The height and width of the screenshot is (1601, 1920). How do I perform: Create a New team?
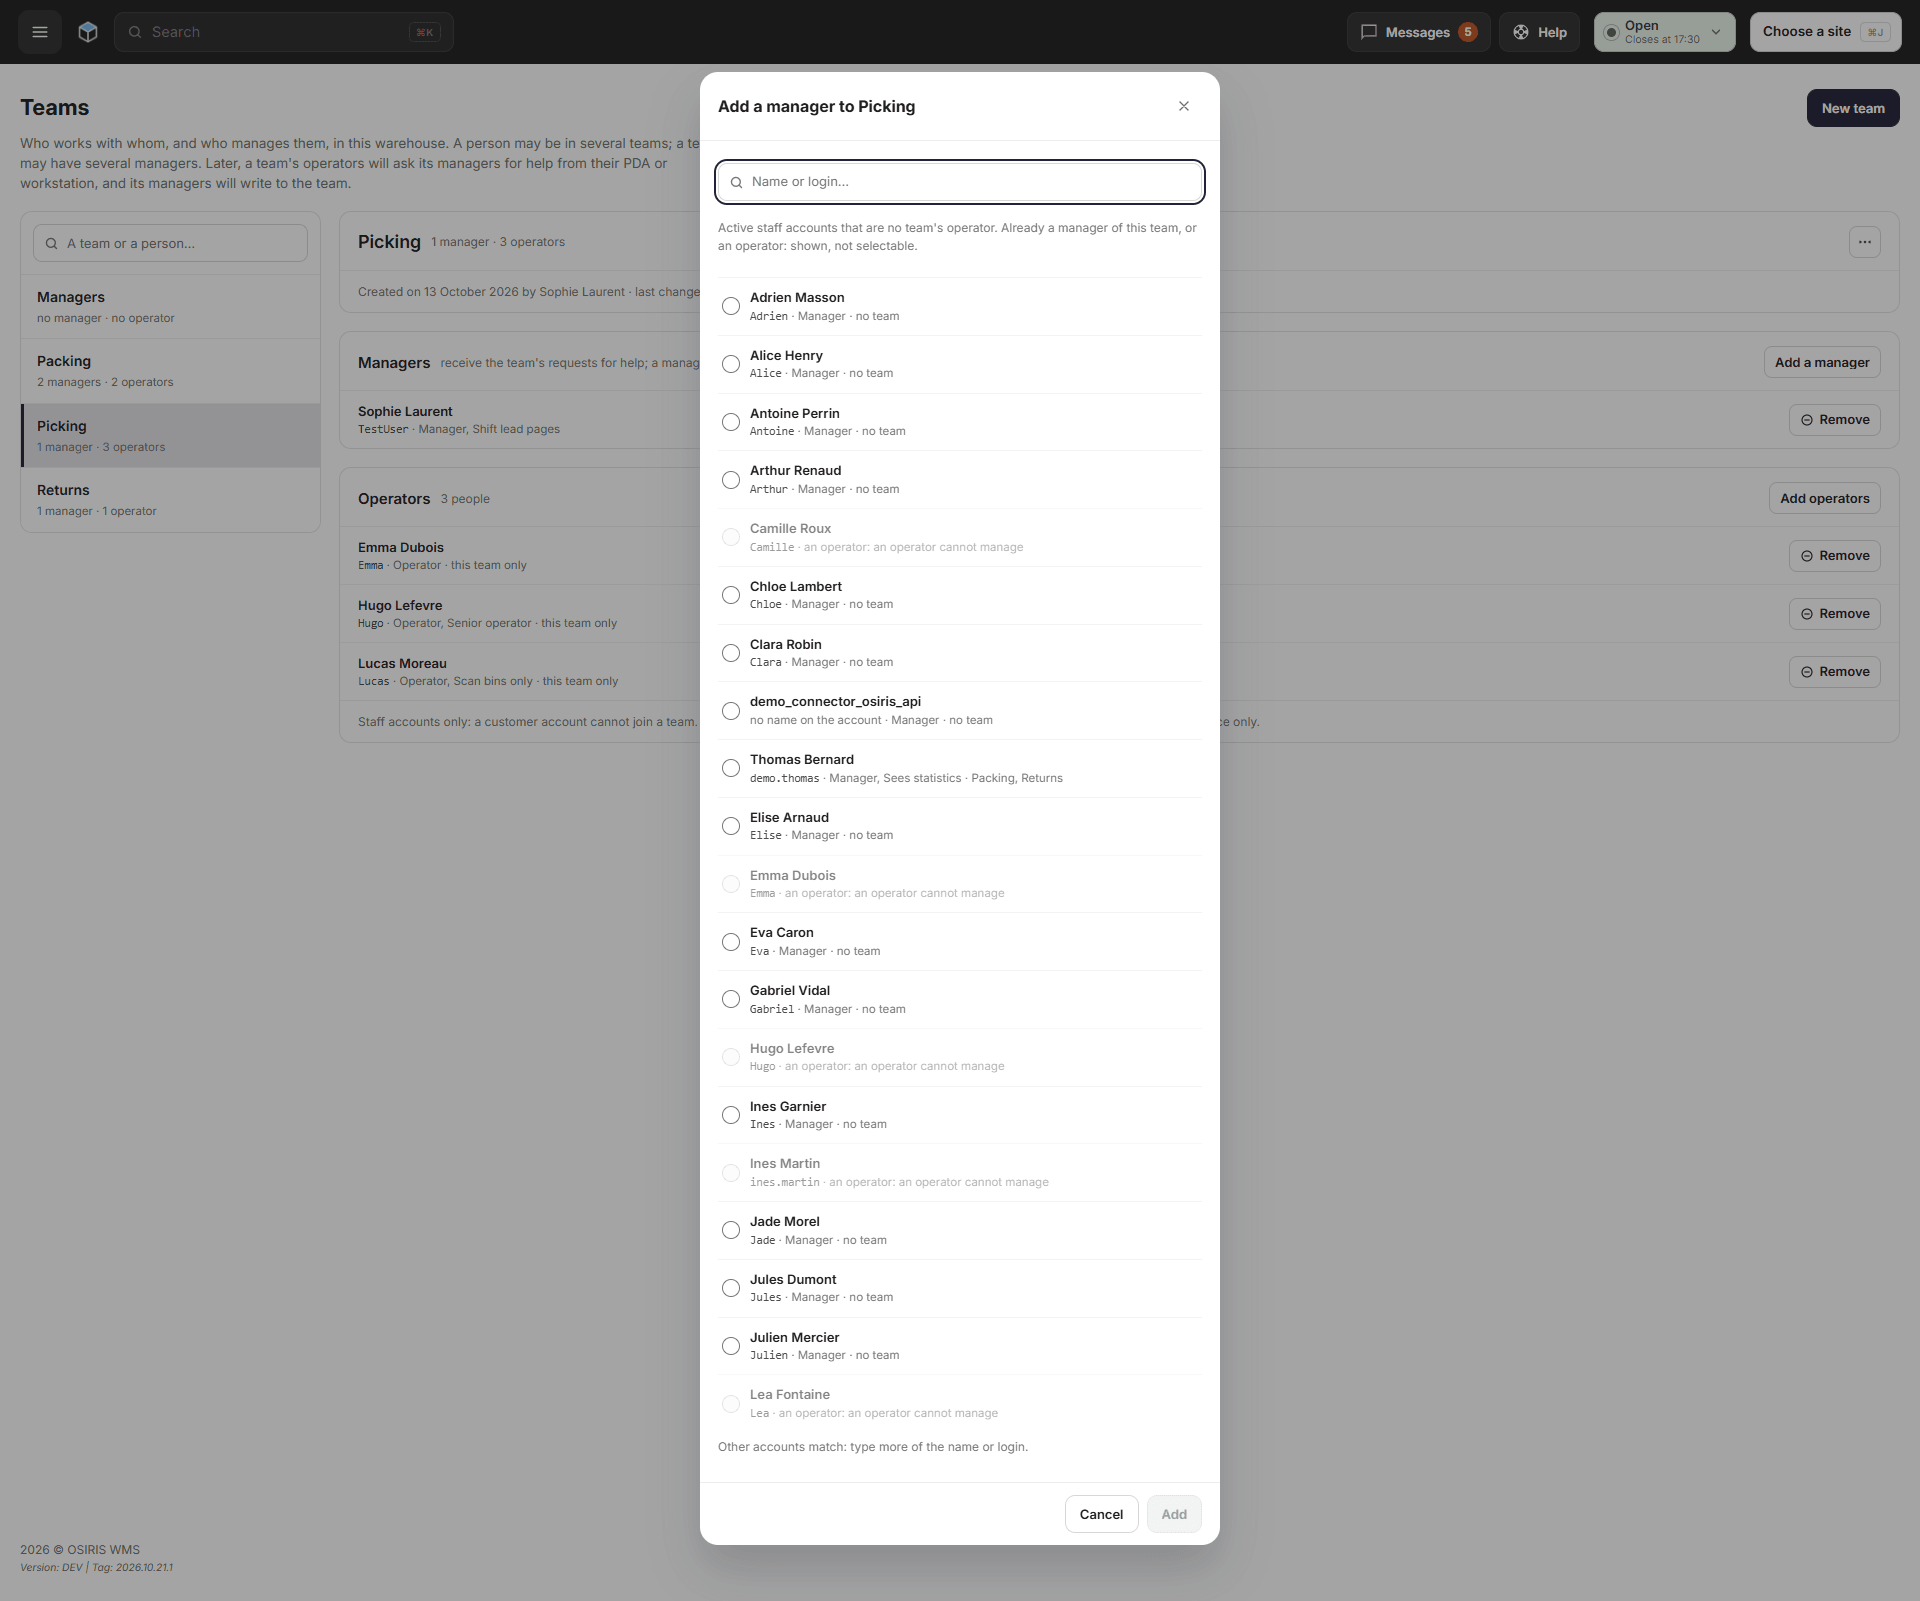[1853, 108]
